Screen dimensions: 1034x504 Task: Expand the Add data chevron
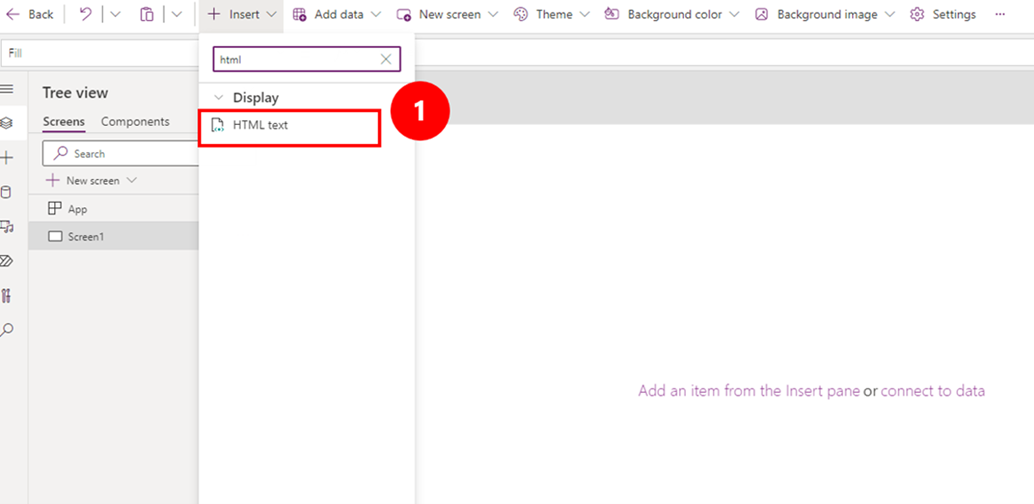377,15
